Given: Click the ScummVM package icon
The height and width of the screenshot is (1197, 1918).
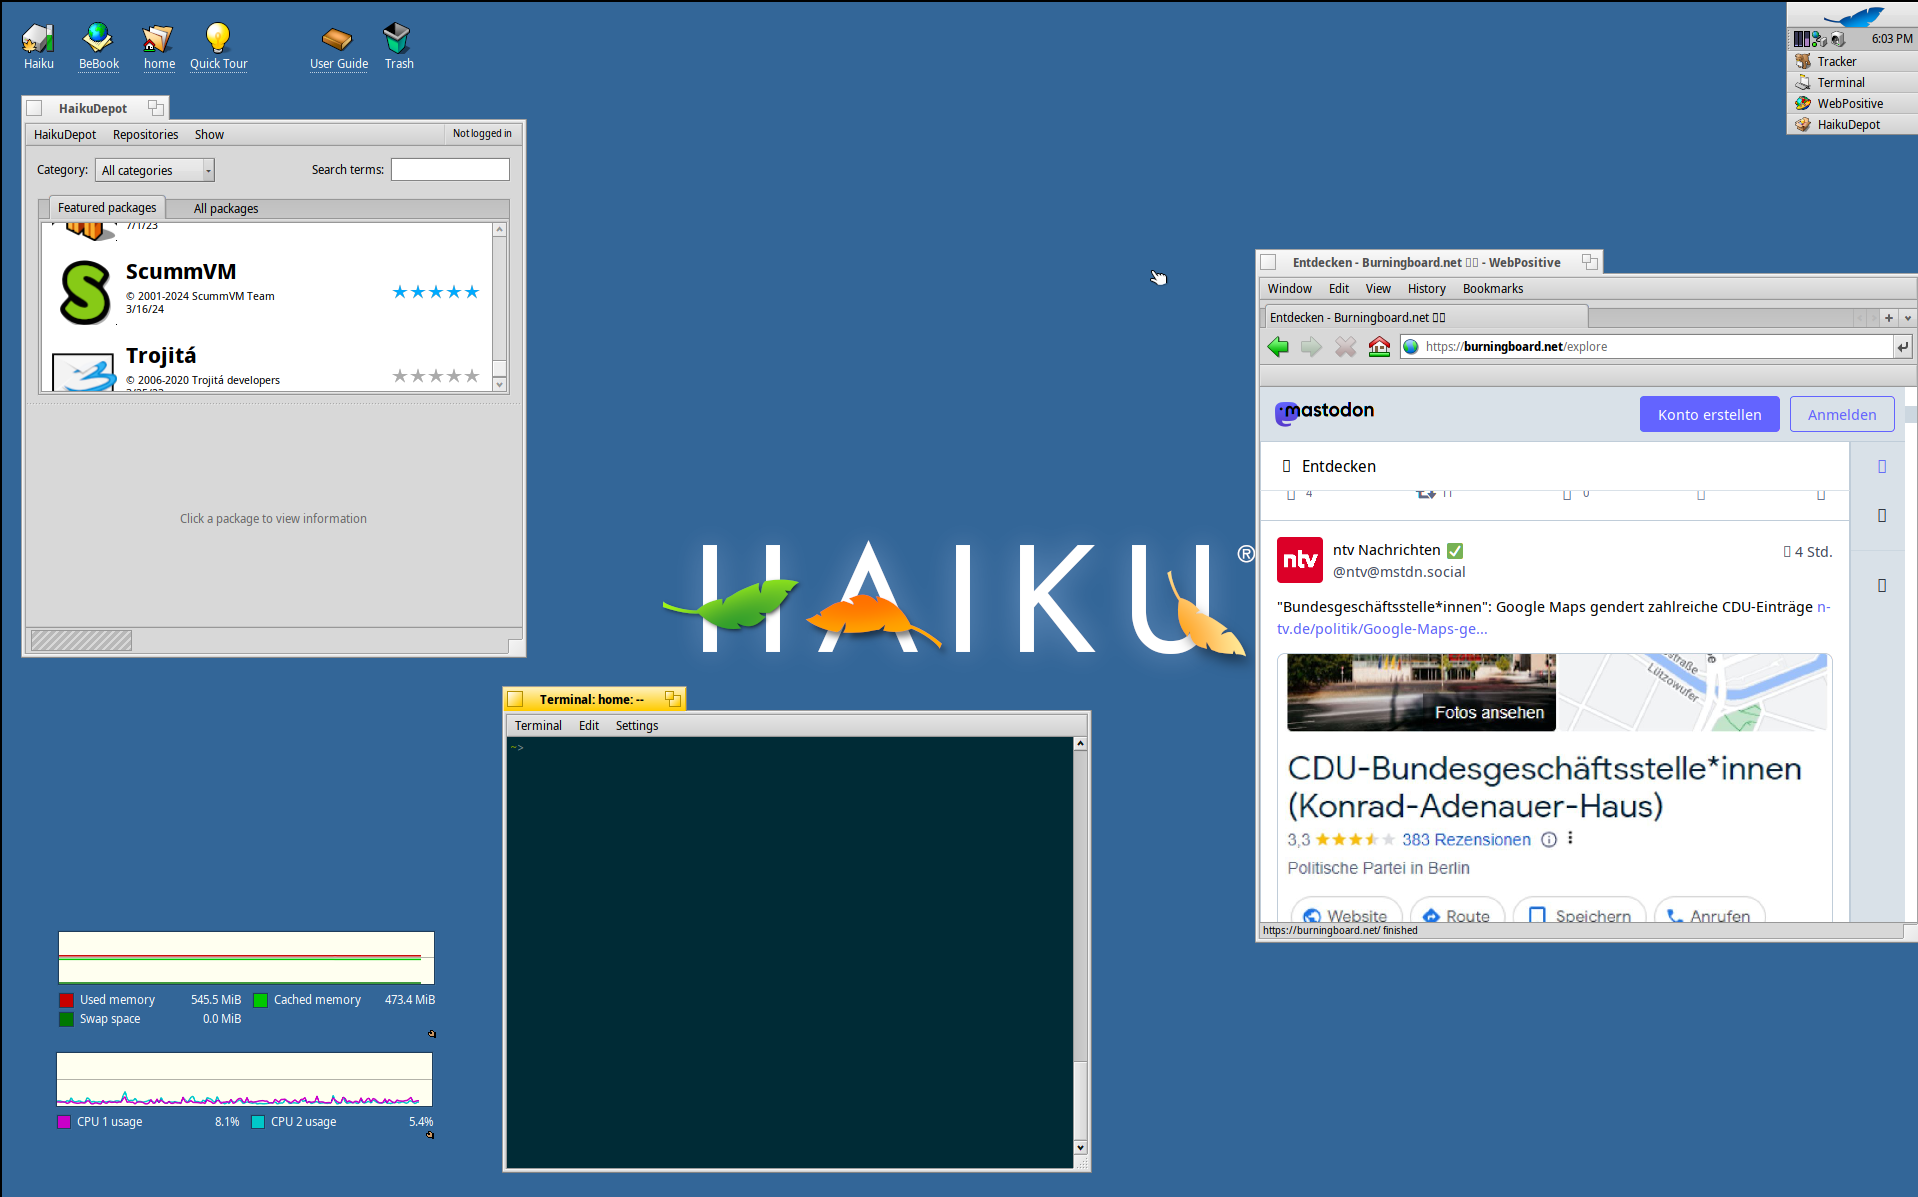Looking at the screenshot, I should click(85, 292).
